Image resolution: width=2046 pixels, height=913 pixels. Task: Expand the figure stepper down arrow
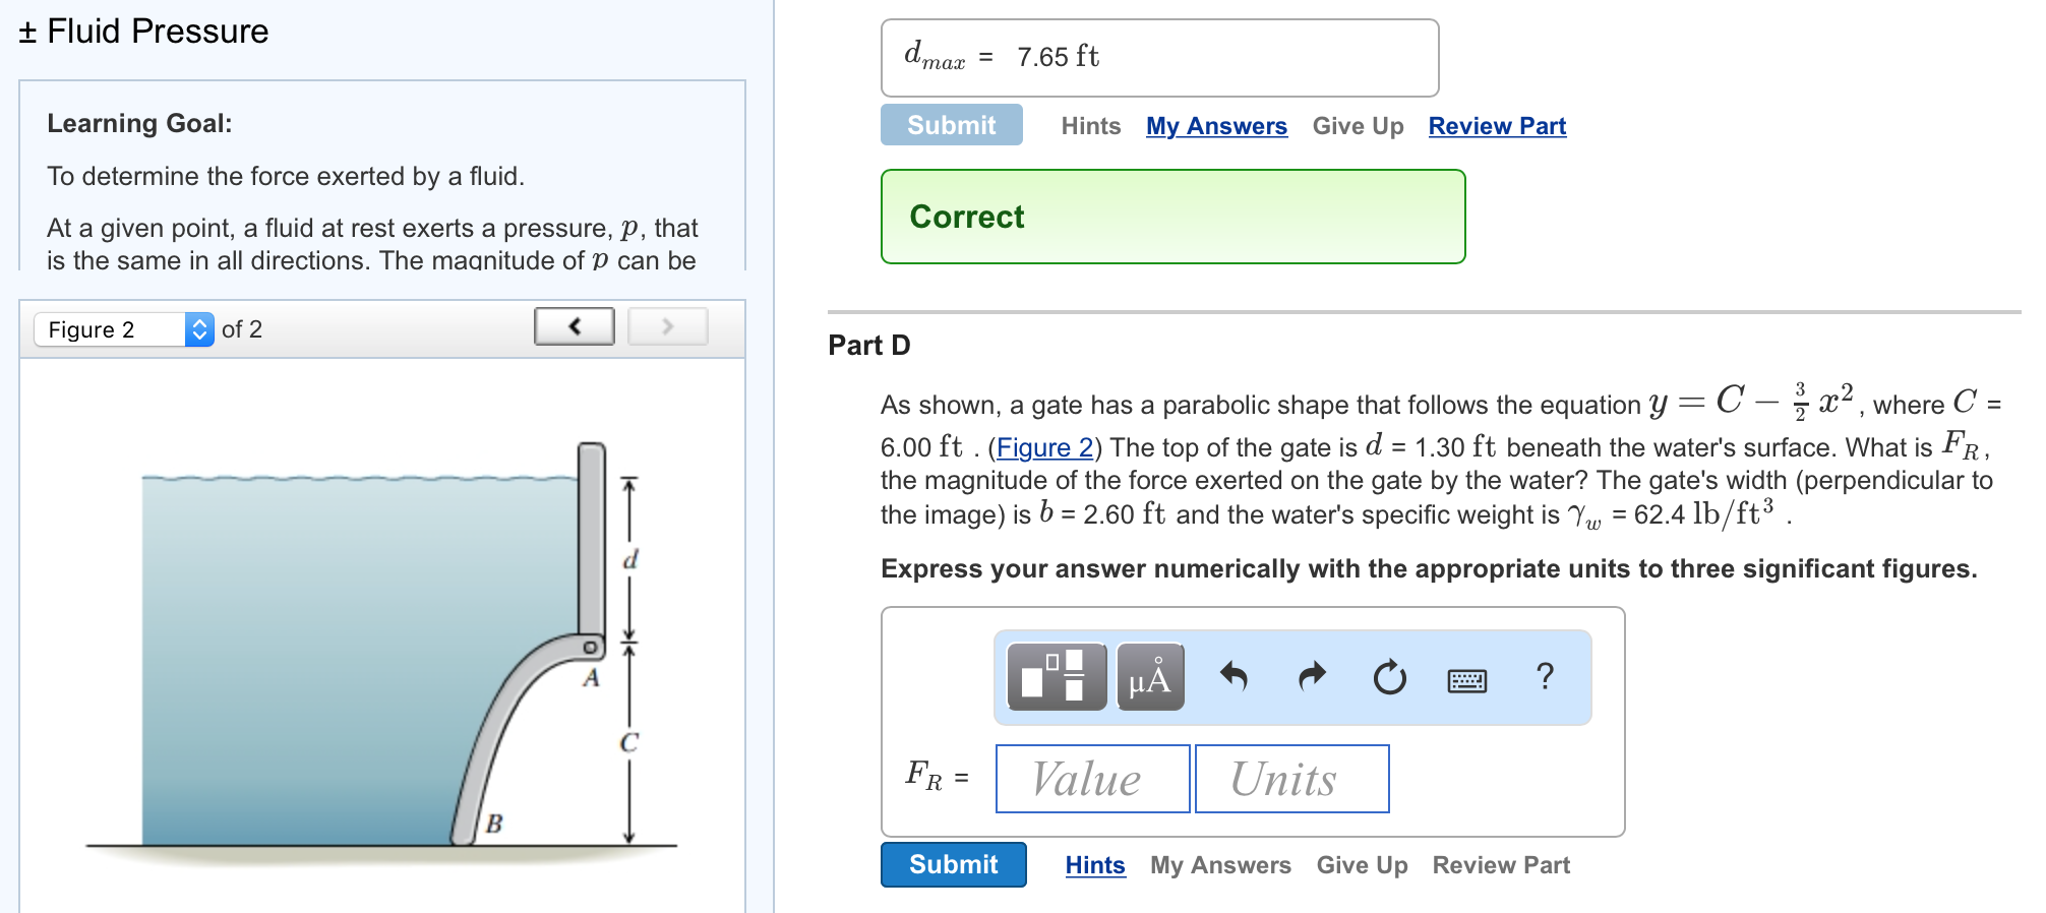199,335
